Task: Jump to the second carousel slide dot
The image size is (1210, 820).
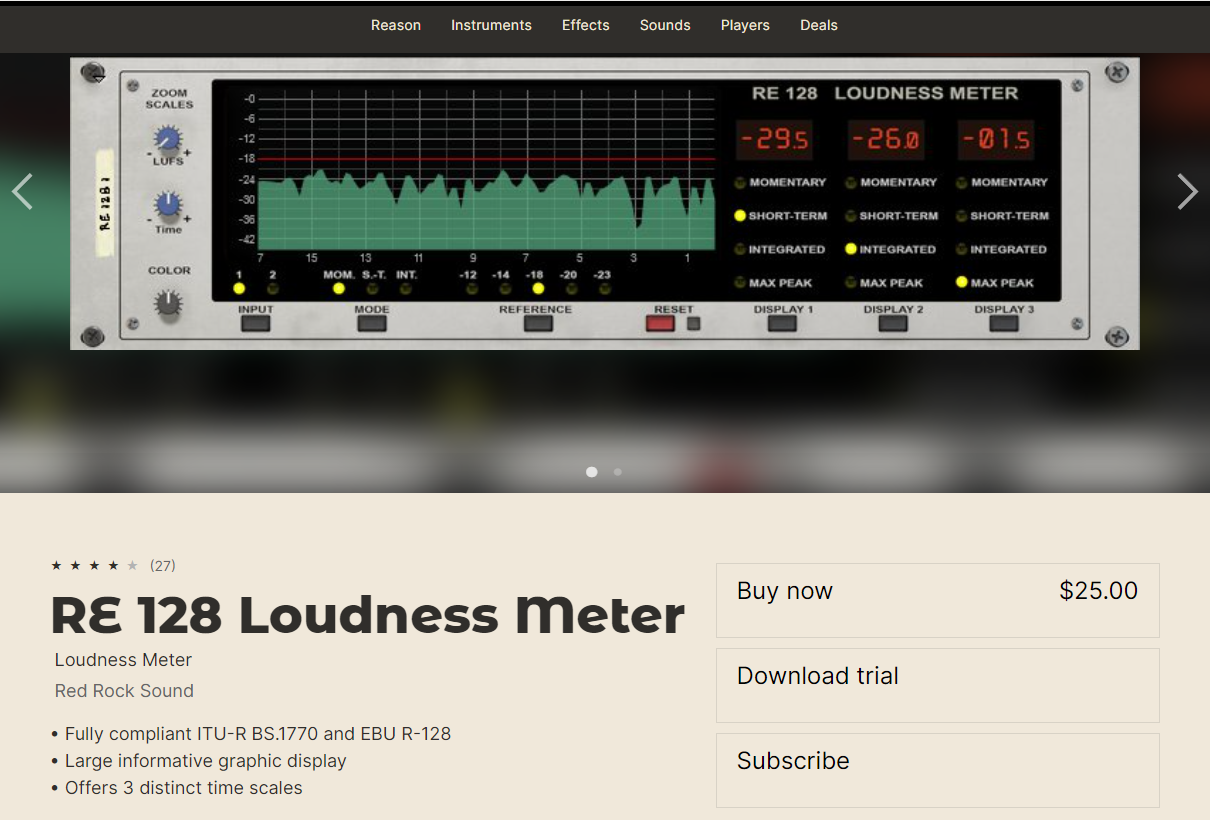Action: point(618,472)
